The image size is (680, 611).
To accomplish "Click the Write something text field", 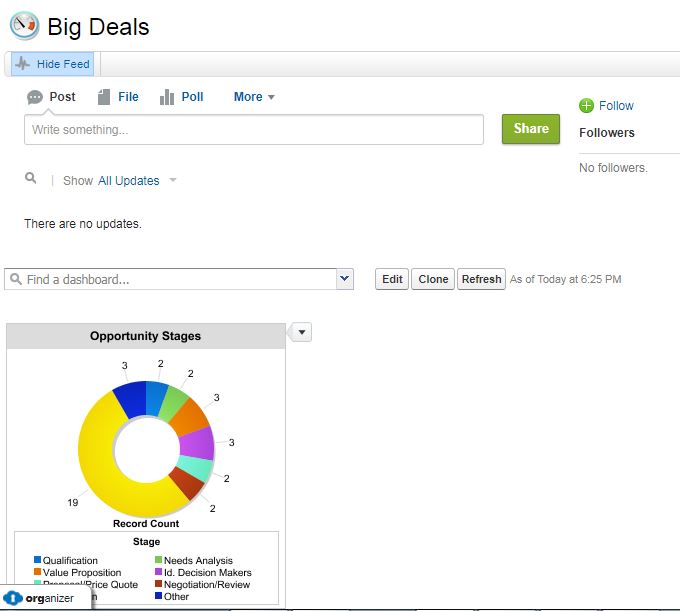I will (254, 130).
